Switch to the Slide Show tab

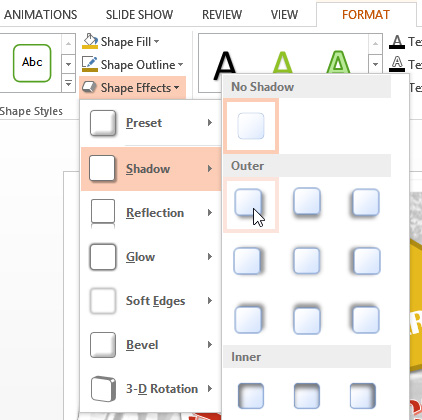tap(139, 15)
